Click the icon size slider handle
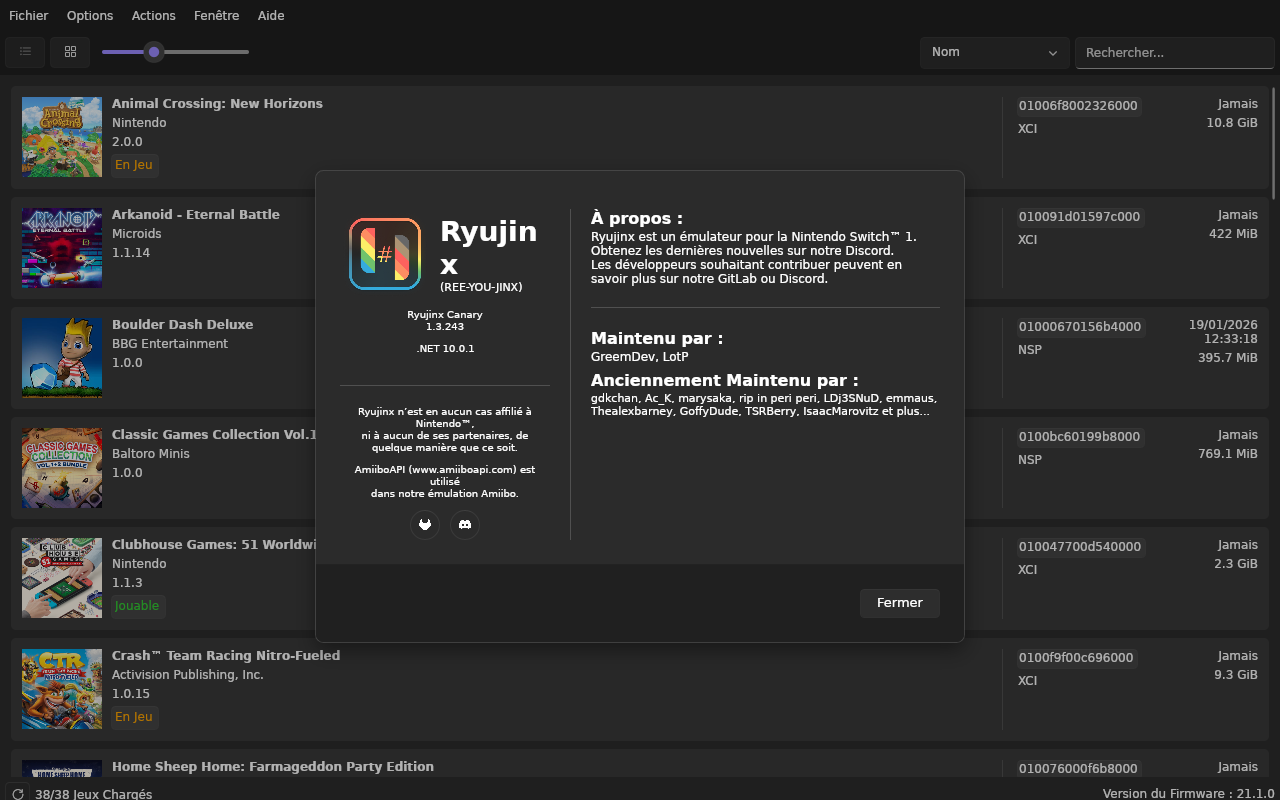 click(153, 52)
